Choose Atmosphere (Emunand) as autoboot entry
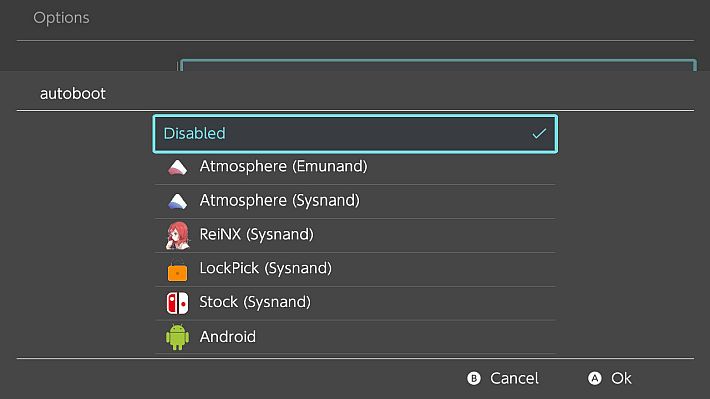 tap(355, 167)
